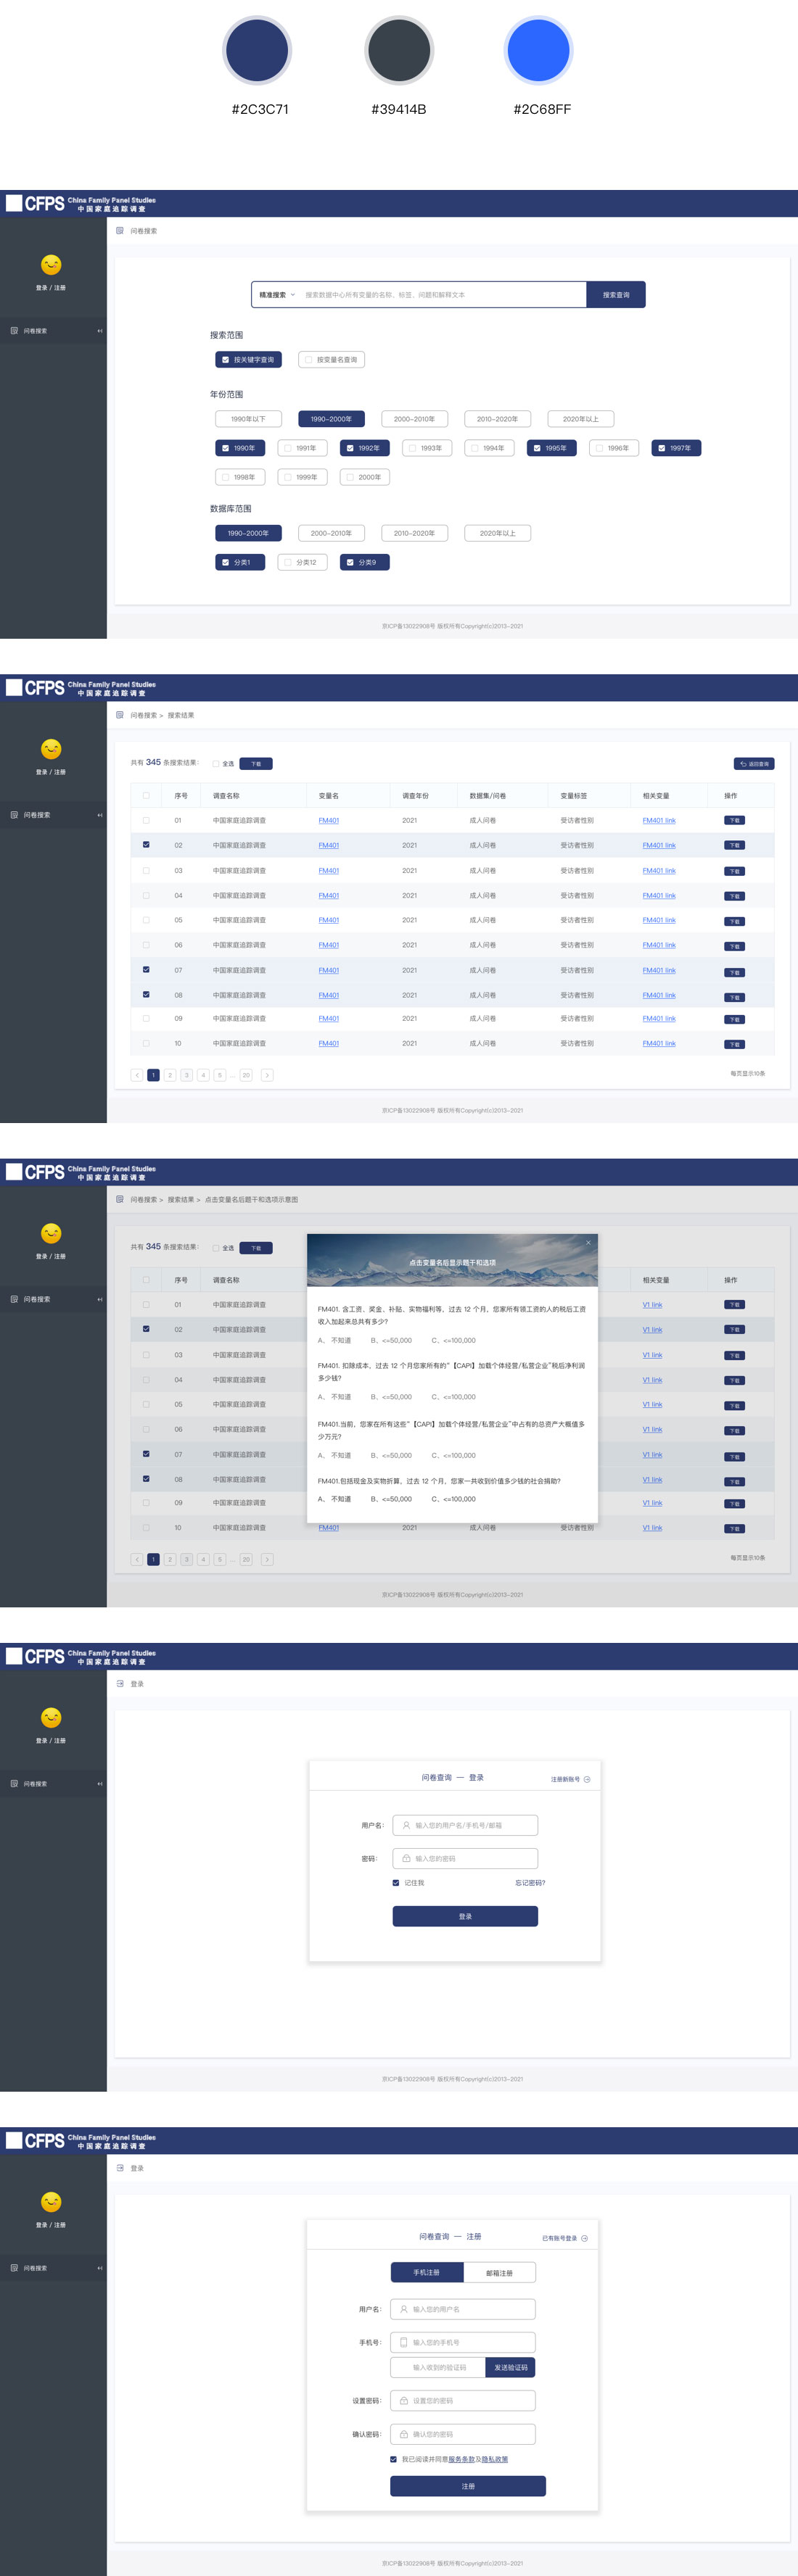Switch to the 邮箱注册 tab
This screenshot has height=2576, width=798.
499,2272
